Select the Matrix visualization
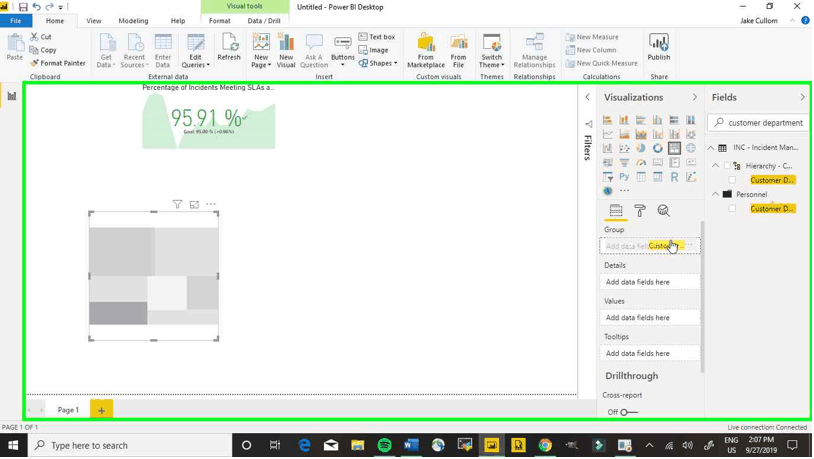The image size is (814, 459). pos(657,177)
